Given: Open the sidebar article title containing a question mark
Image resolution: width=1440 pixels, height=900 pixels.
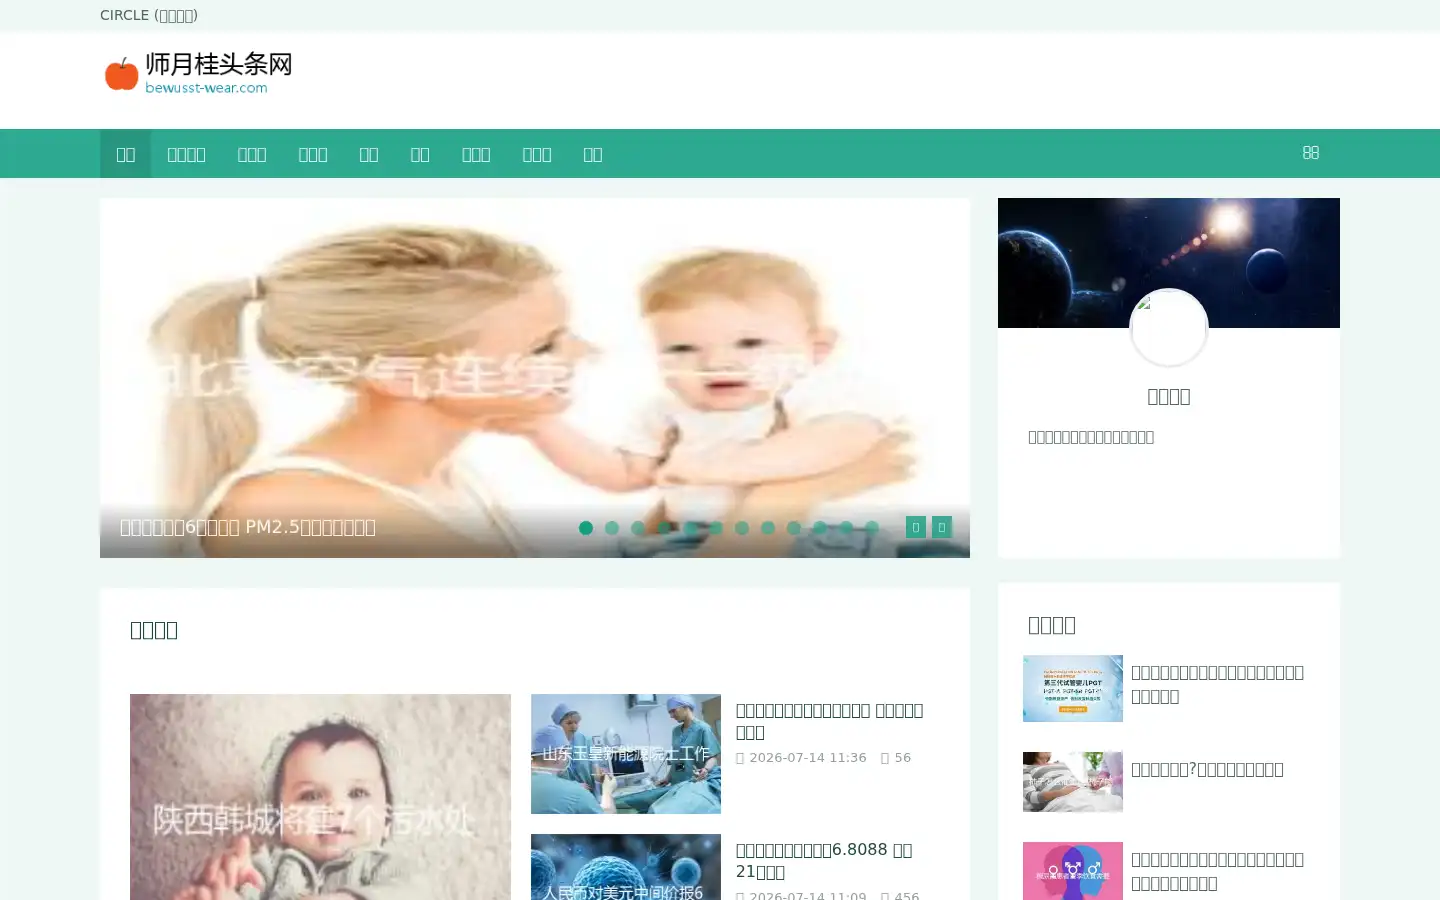Looking at the screenshot, I should 1207,769.
